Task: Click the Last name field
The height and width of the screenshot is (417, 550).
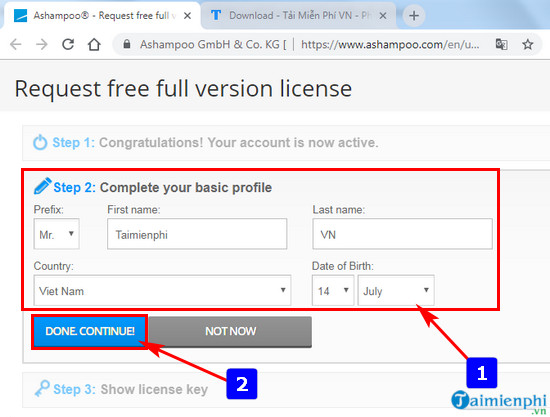Action: 402,234
